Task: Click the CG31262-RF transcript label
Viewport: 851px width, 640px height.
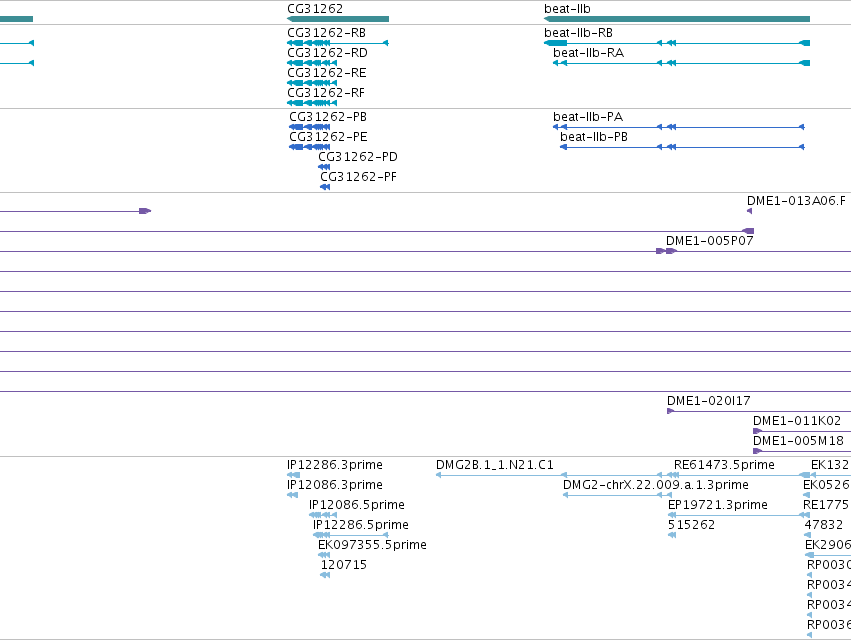Action: point(326,93)
